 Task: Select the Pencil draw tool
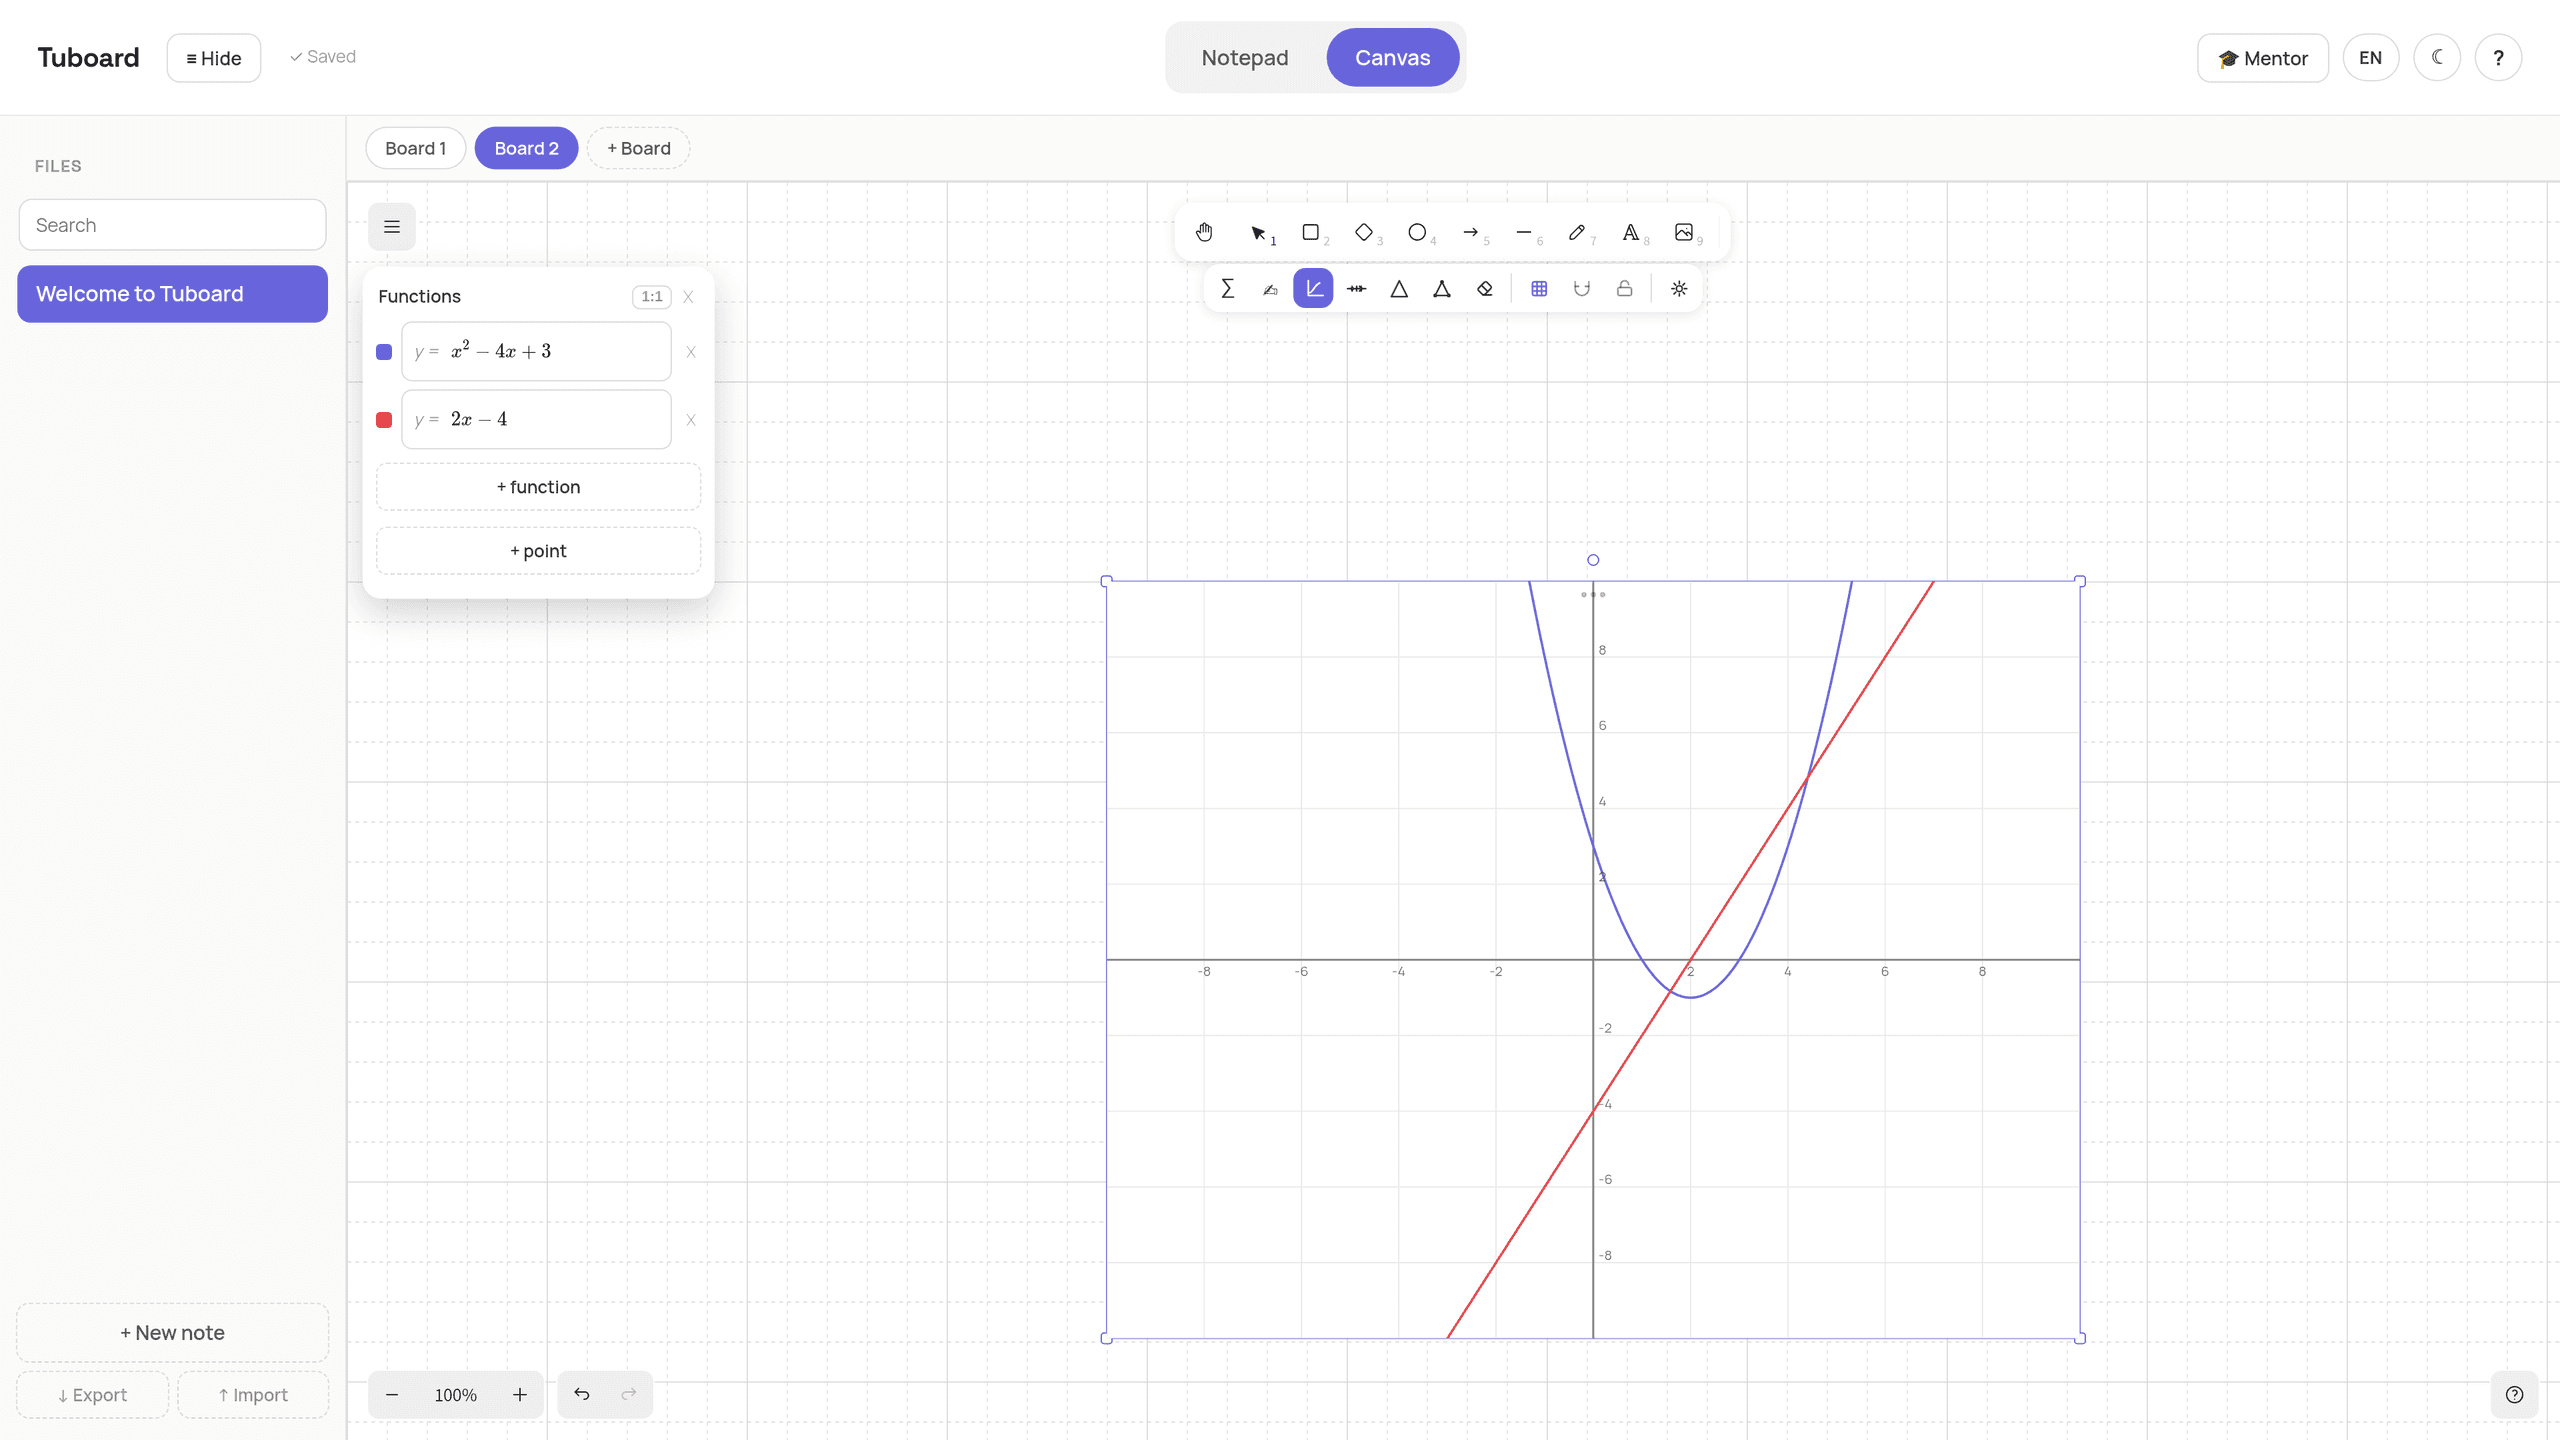click(1578, 232)
